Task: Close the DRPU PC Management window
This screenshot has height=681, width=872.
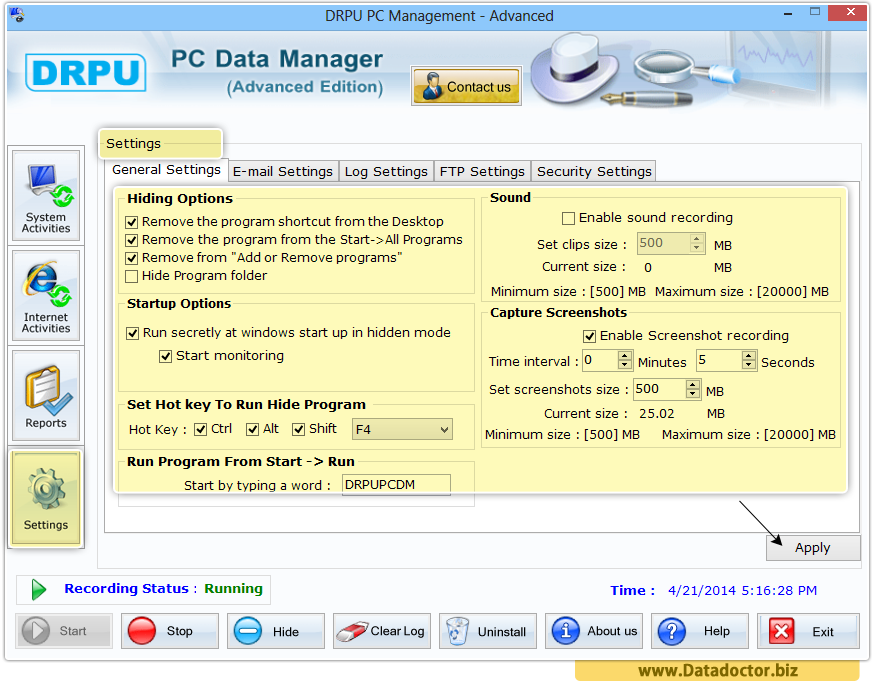Action: (x=850, y=12)
